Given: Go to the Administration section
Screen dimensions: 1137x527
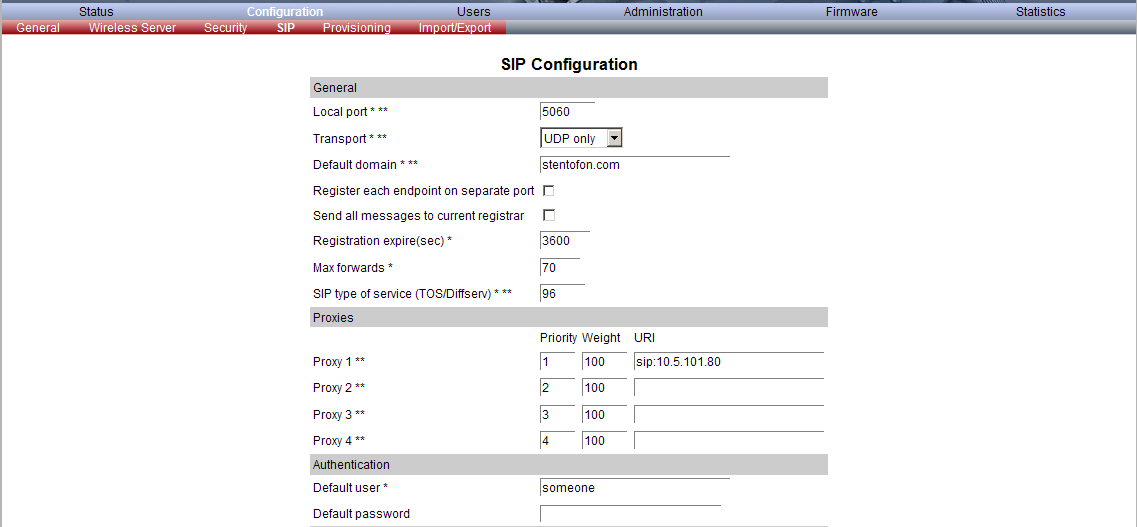Looking at the screenshot, I should tap(663, 12).
